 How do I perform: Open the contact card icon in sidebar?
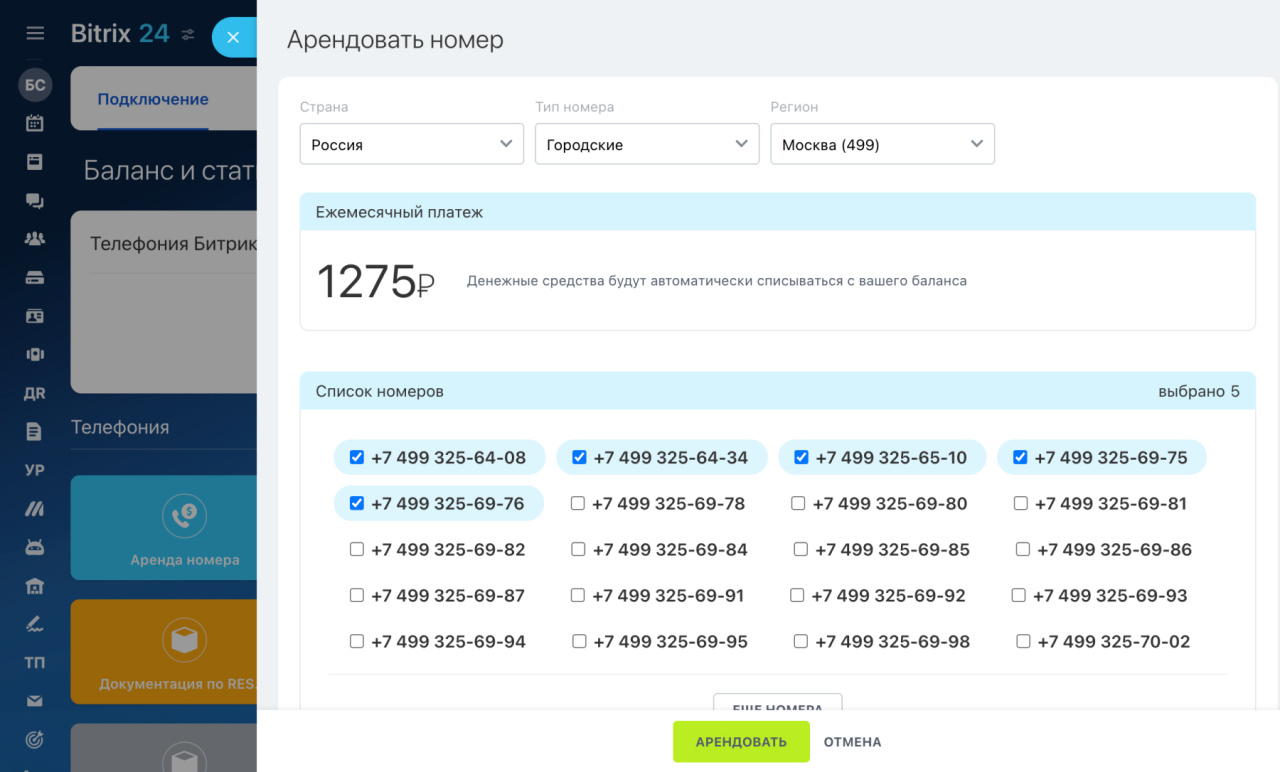tap(35, 316)
